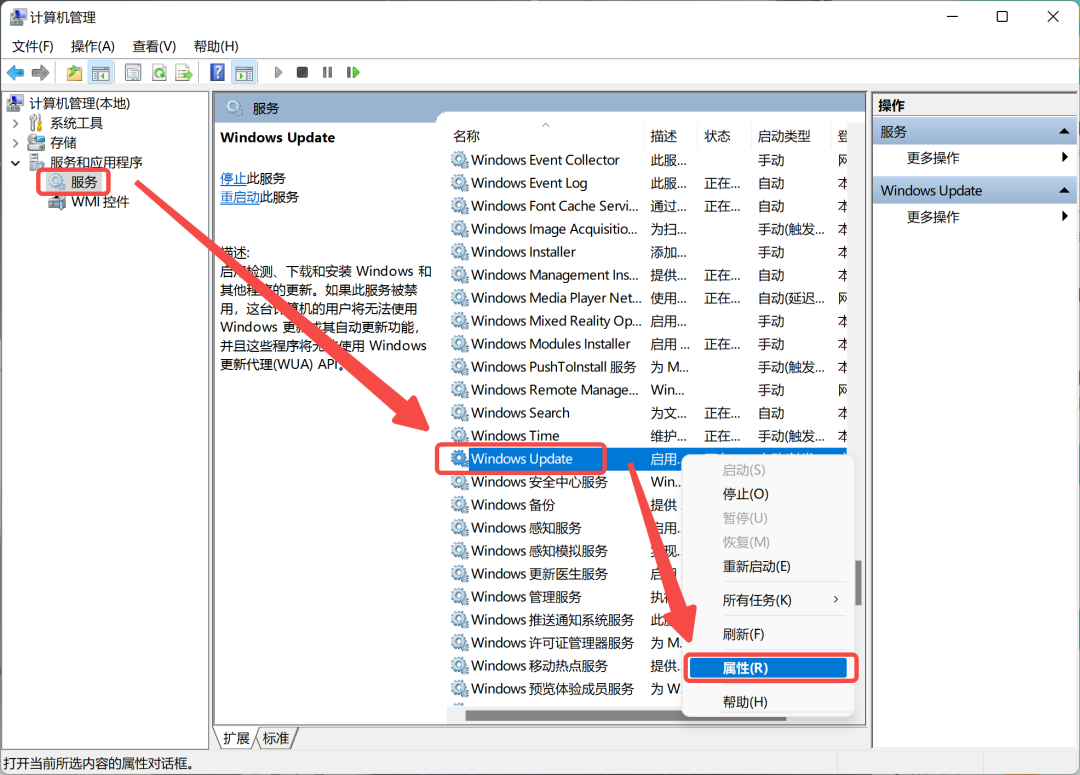The height and width of the screenshot is (775, 1080).
Task: Click the Refresh toolbar icon
Action: click(x=159, y=72)
